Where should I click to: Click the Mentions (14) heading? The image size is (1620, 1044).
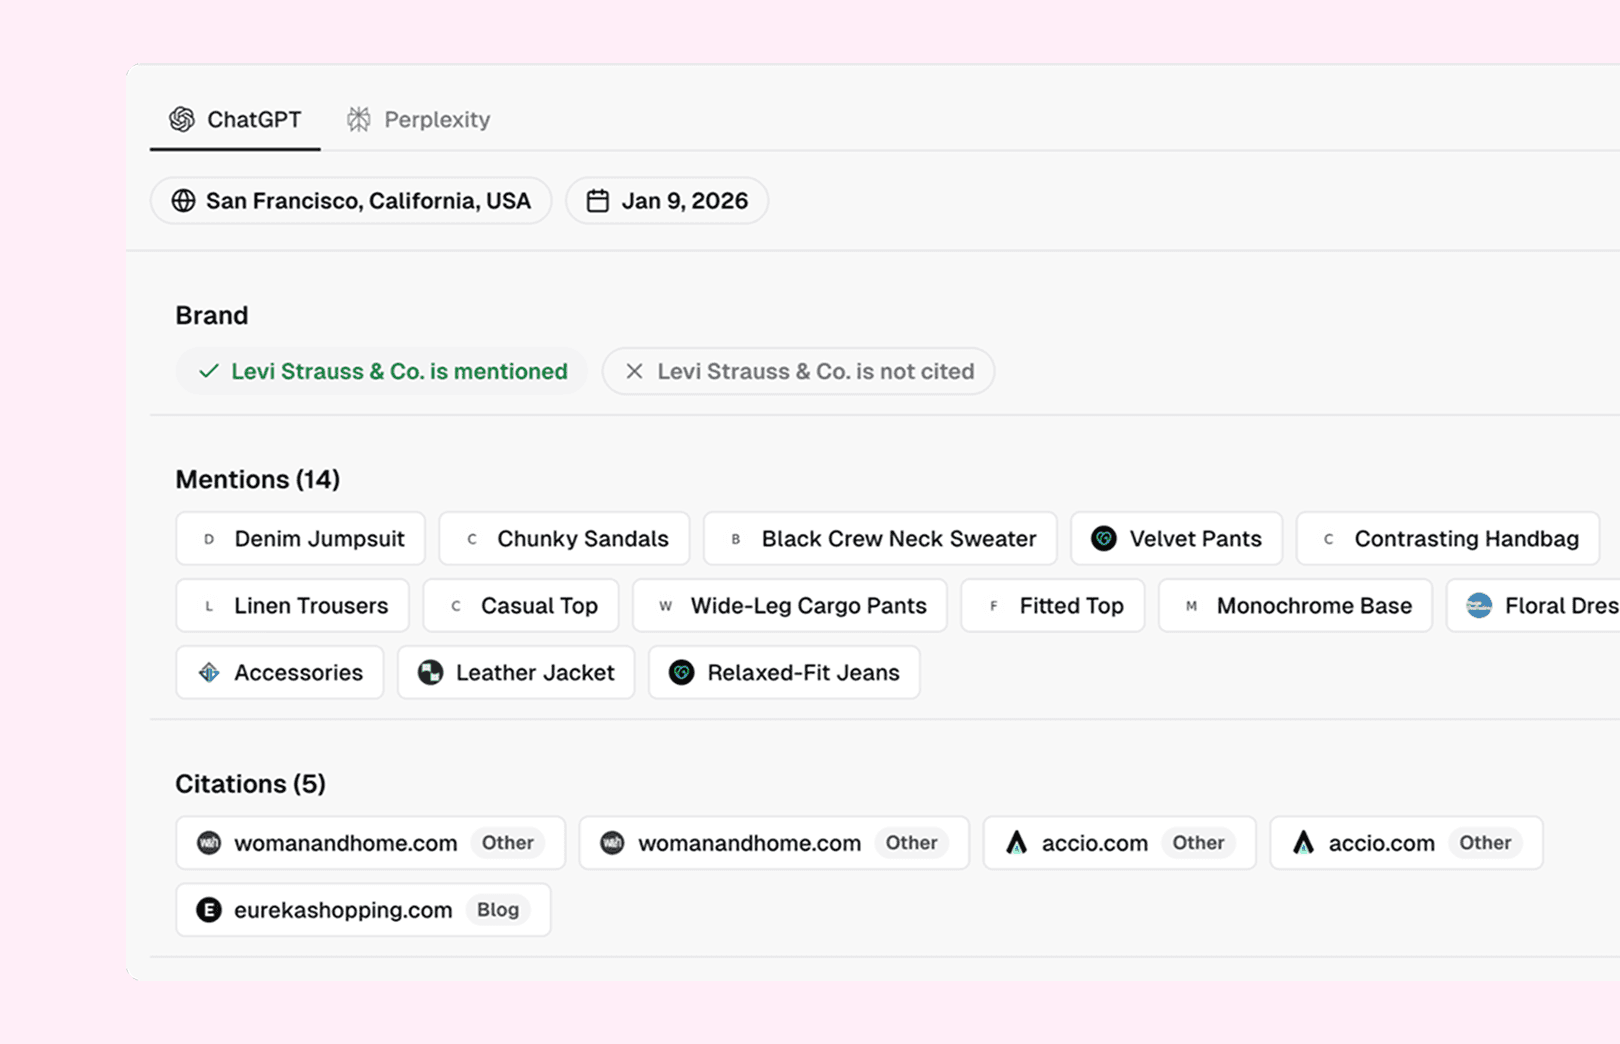[258, 480]
